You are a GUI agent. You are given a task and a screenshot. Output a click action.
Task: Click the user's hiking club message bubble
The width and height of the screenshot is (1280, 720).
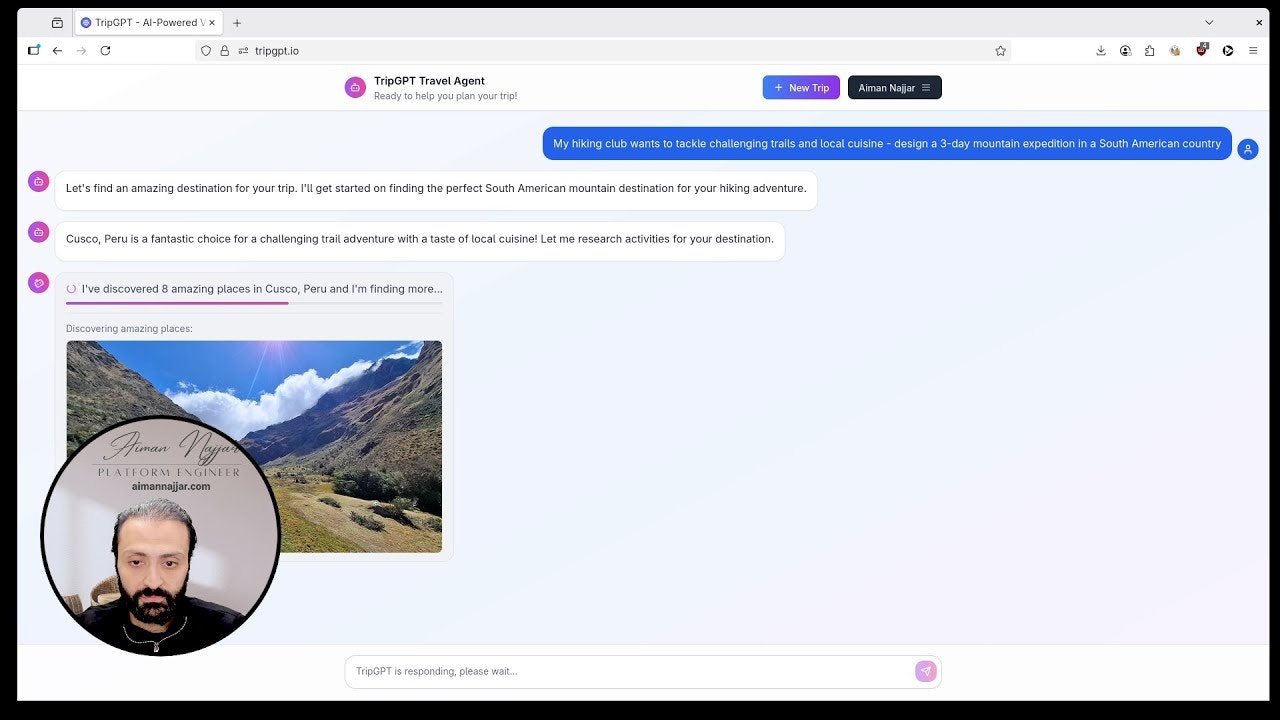point(887,143)
